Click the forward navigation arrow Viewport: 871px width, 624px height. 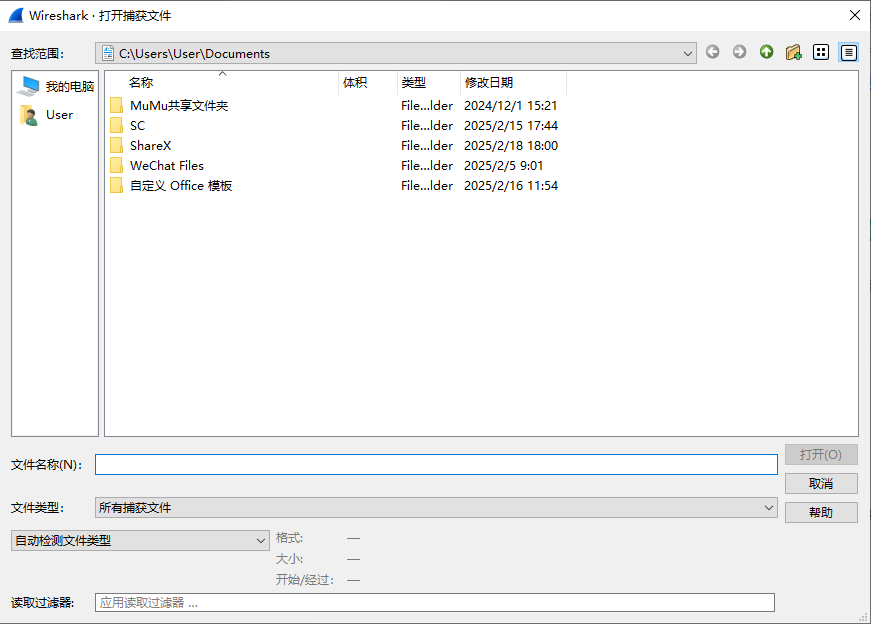(x=739, y=51)
